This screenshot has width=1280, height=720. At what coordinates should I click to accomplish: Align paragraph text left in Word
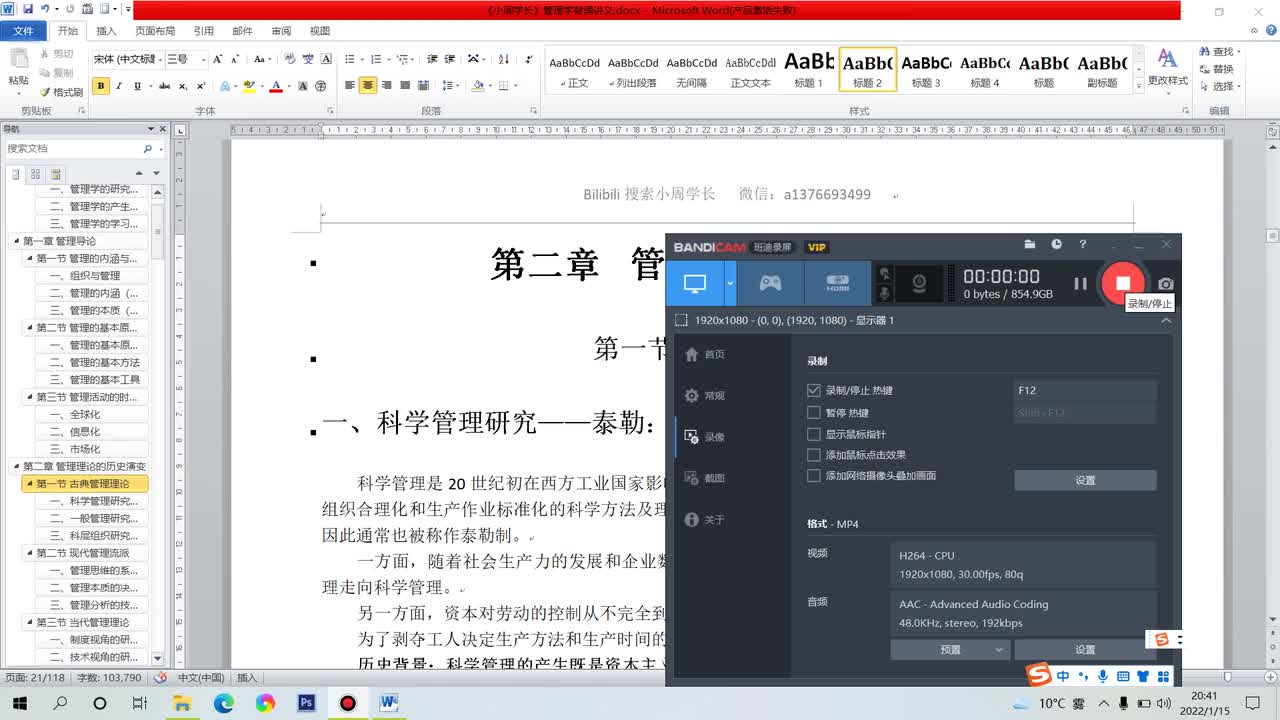[x=350, y=86]
